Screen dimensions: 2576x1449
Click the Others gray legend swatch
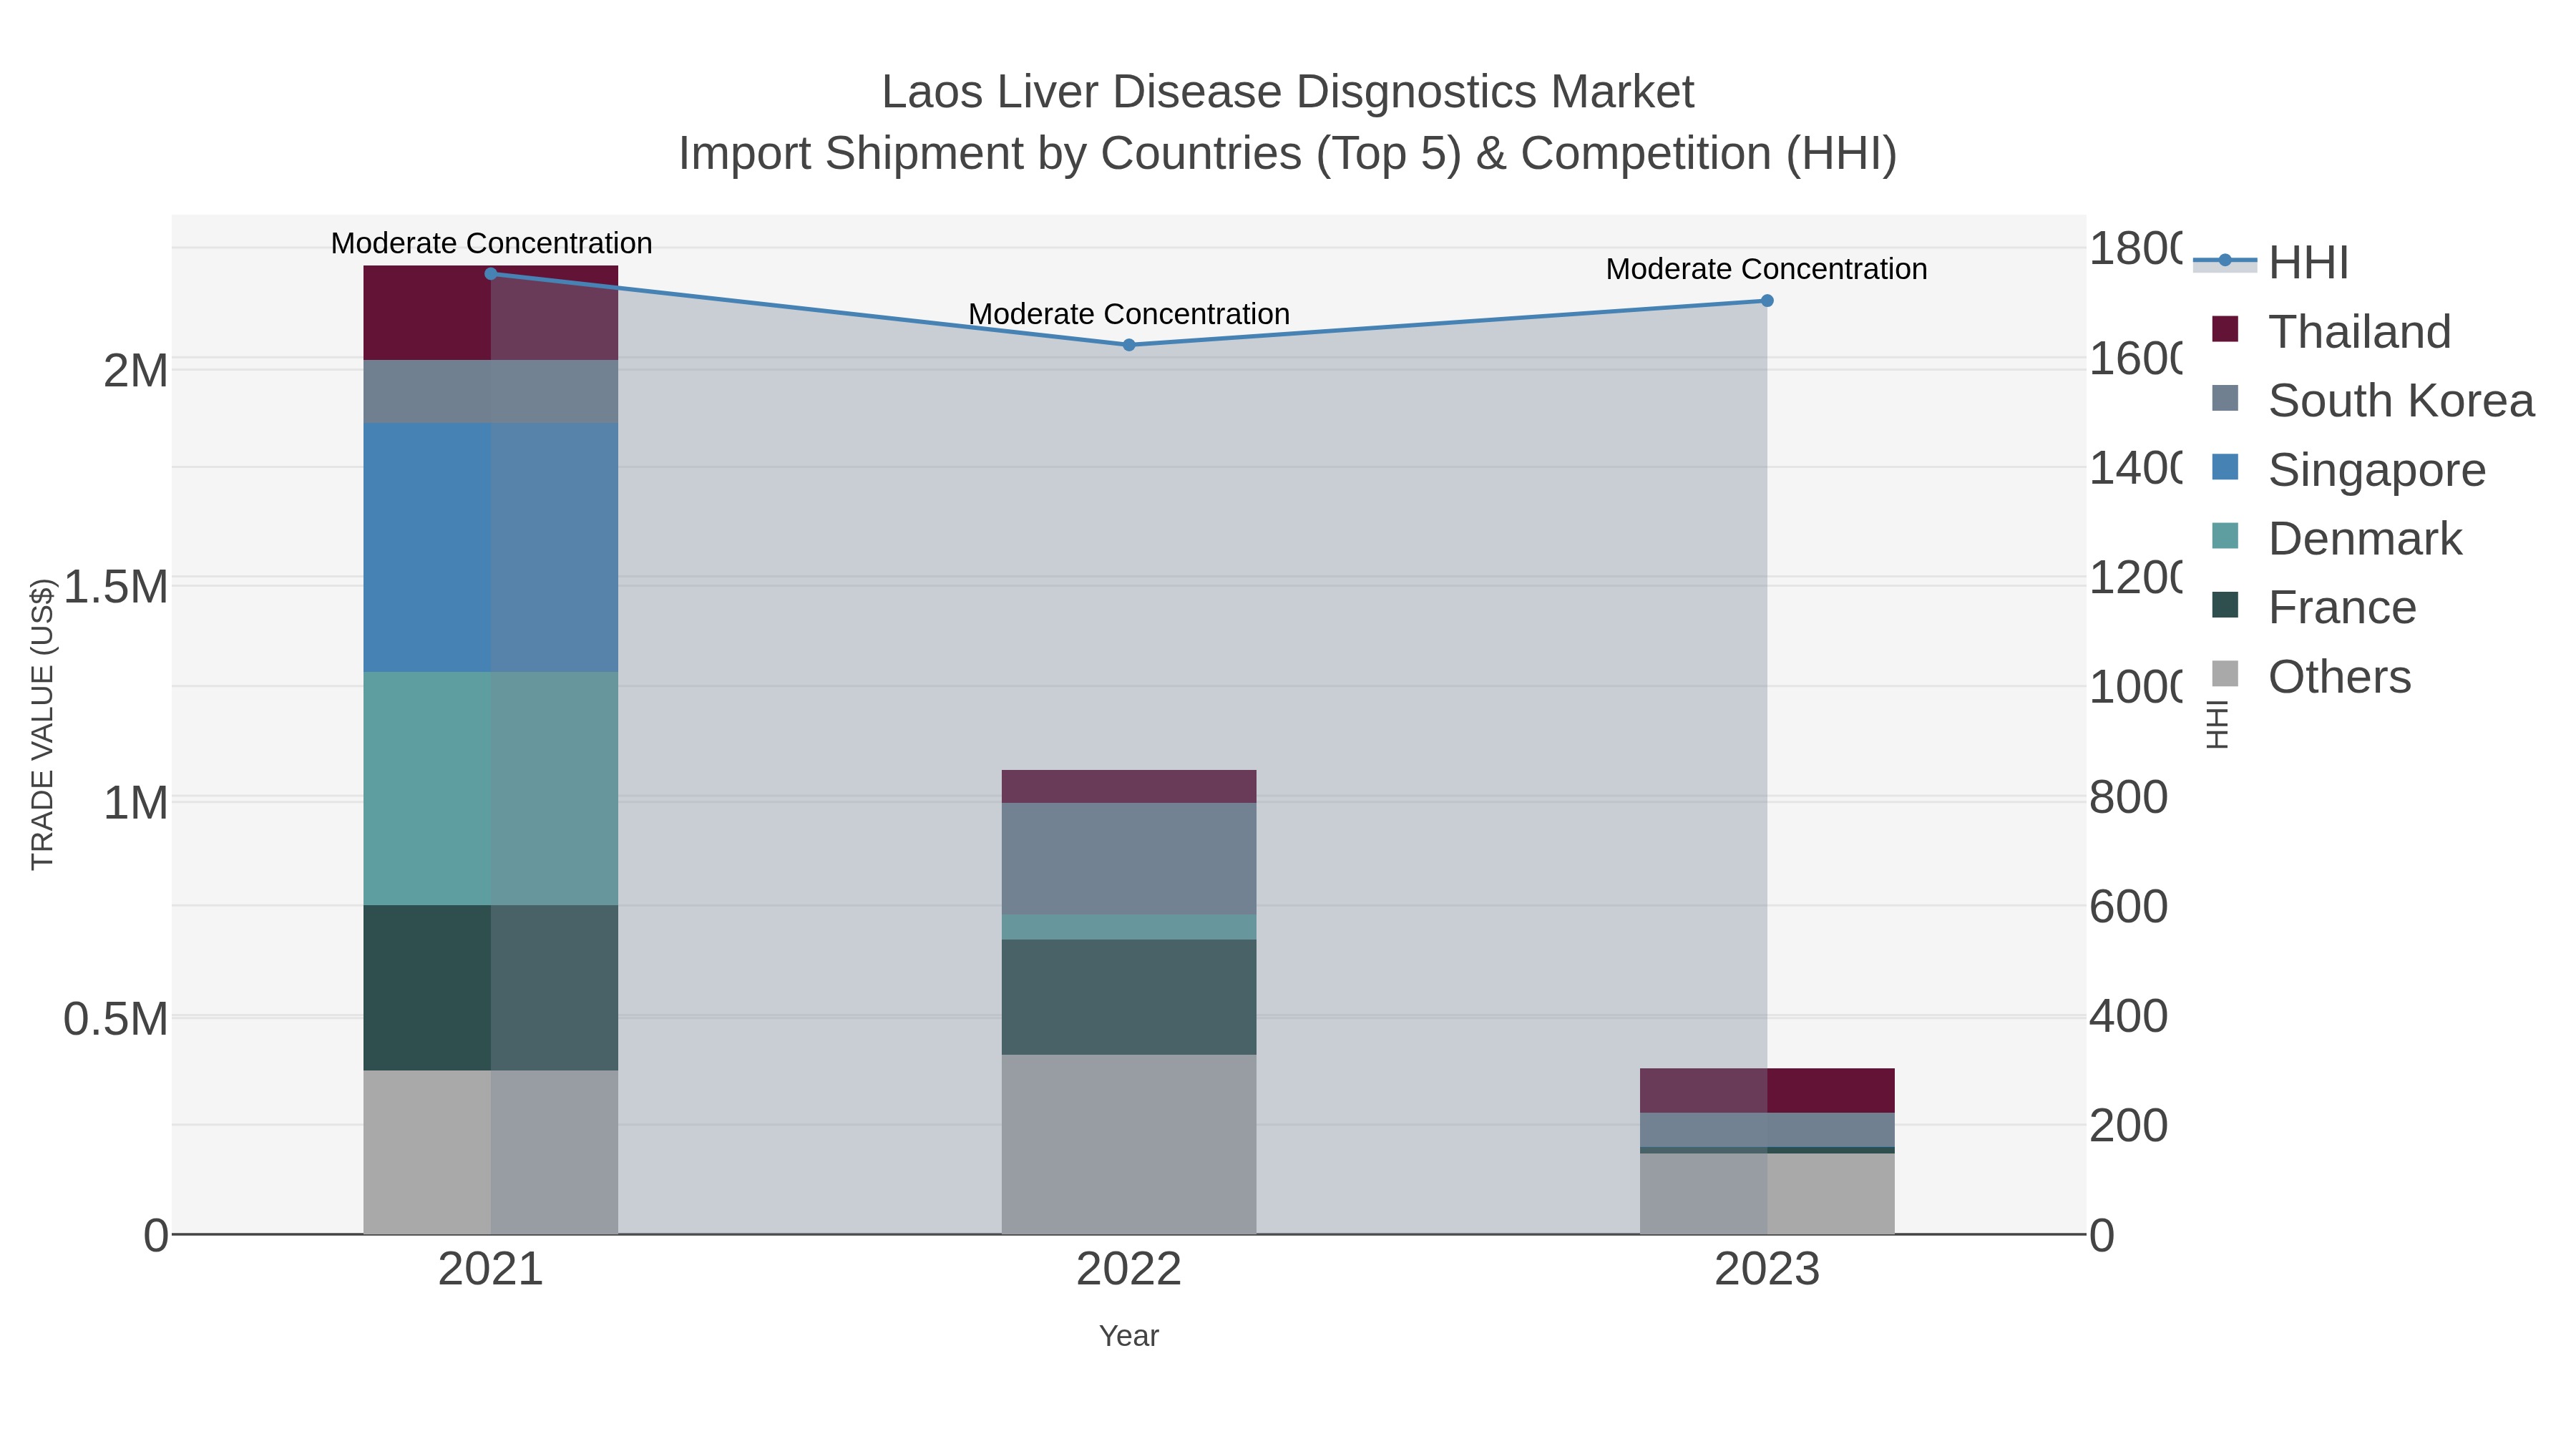pos(2225,674)
